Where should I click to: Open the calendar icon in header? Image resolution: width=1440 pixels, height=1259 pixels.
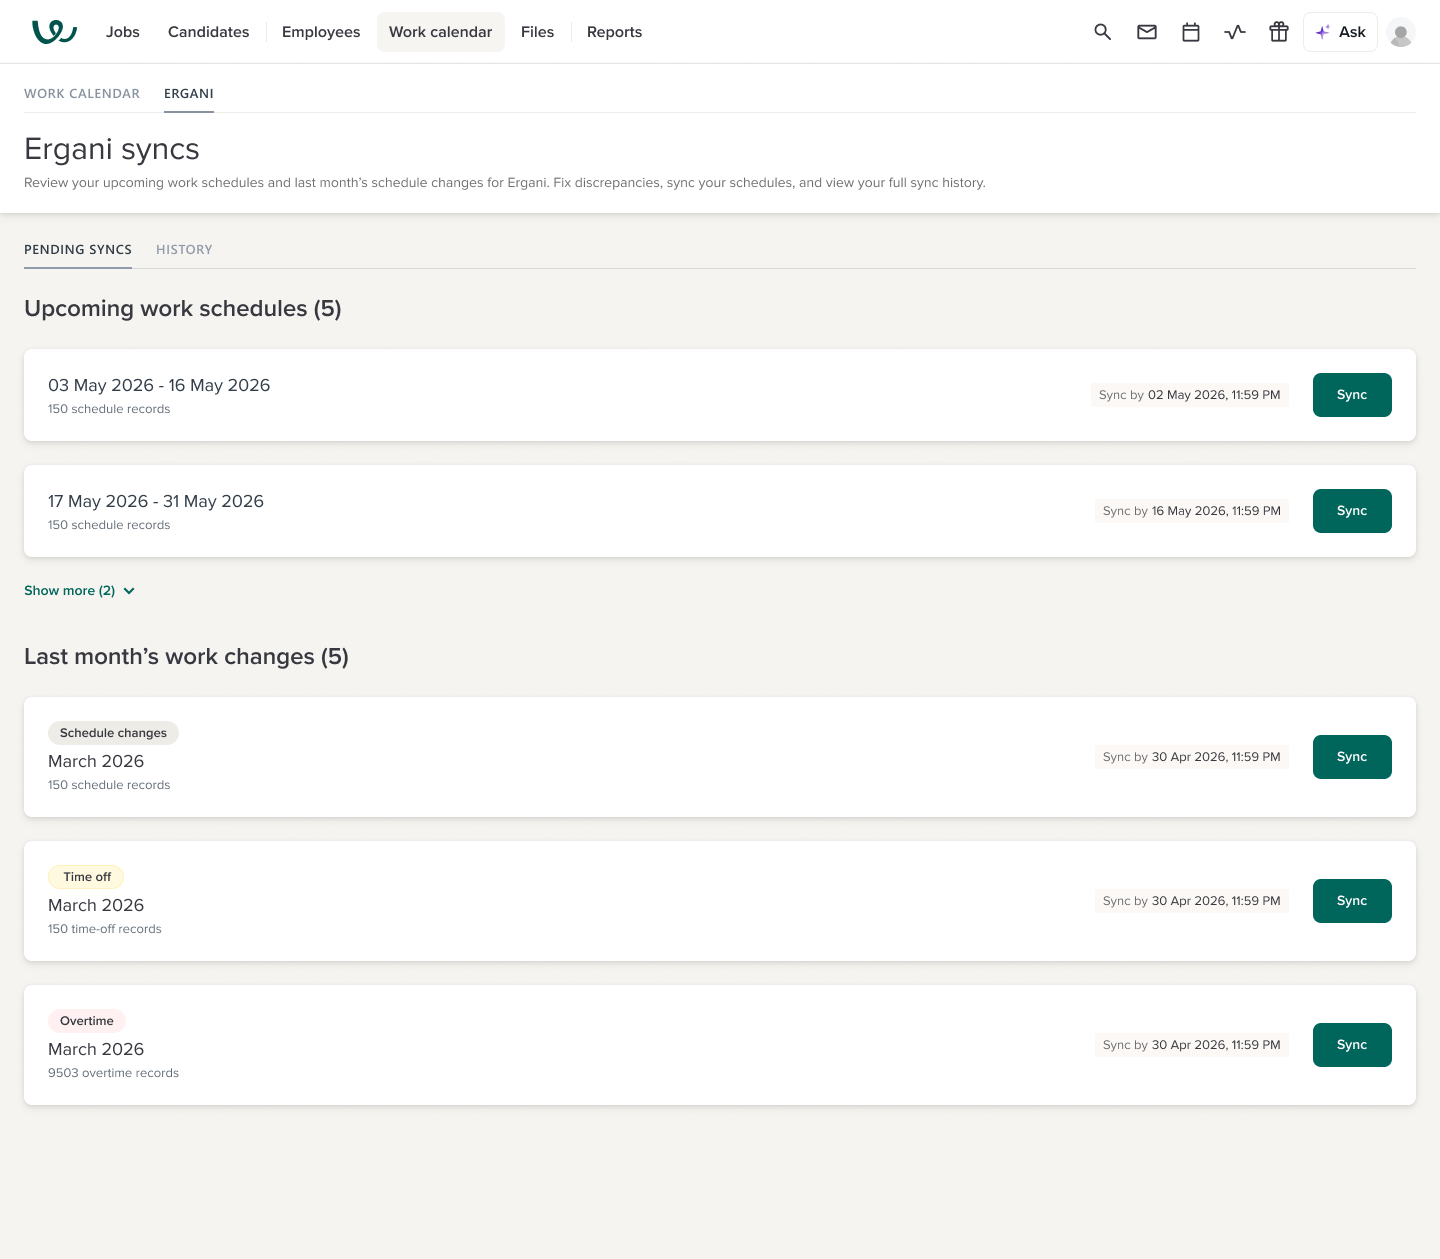[1191, 32]
